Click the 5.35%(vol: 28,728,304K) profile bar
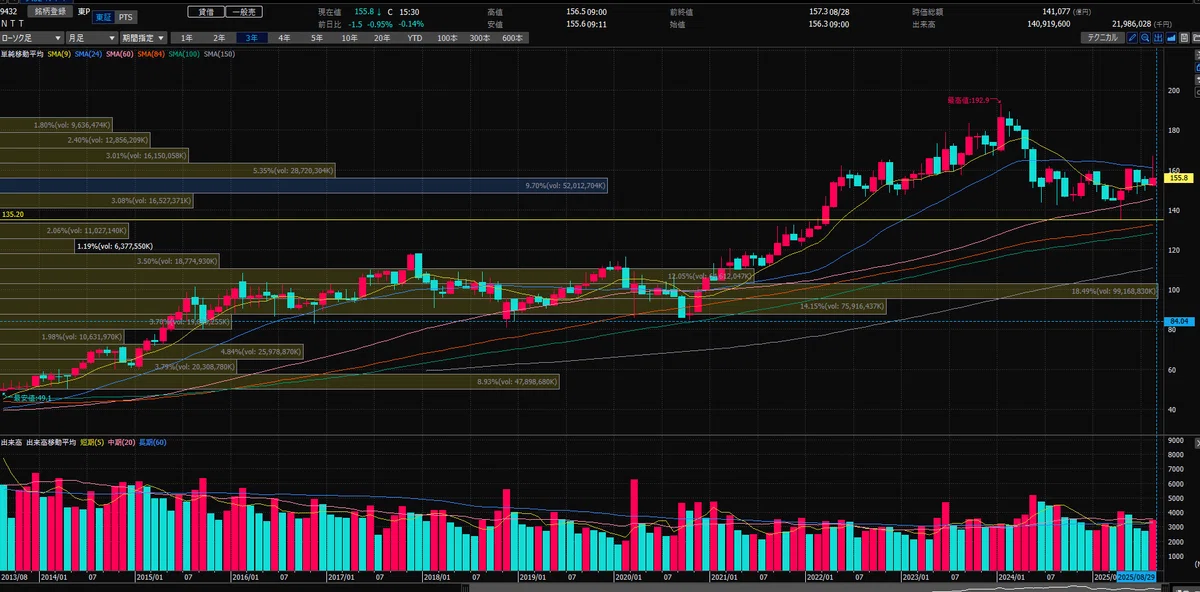1200x592 pixels. point(166,171)
